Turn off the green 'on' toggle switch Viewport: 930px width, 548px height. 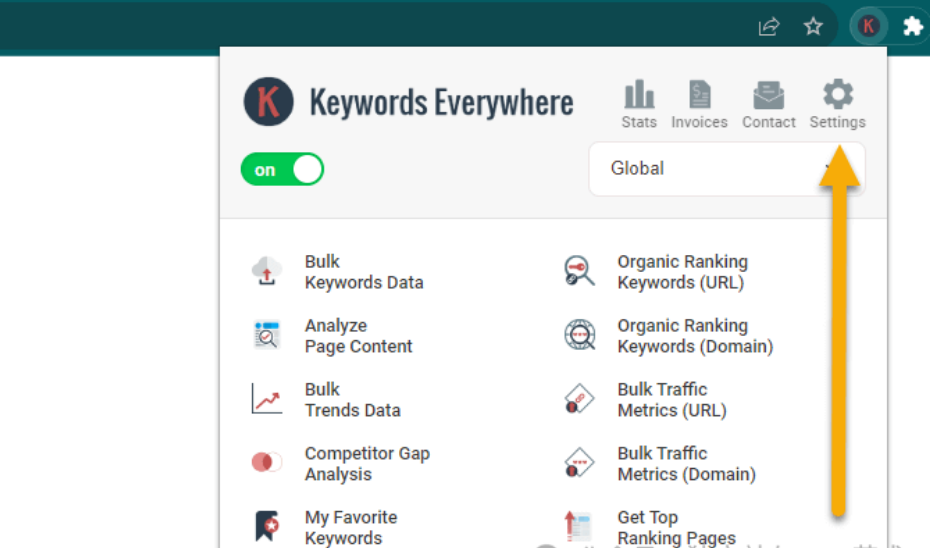(283, 170)
